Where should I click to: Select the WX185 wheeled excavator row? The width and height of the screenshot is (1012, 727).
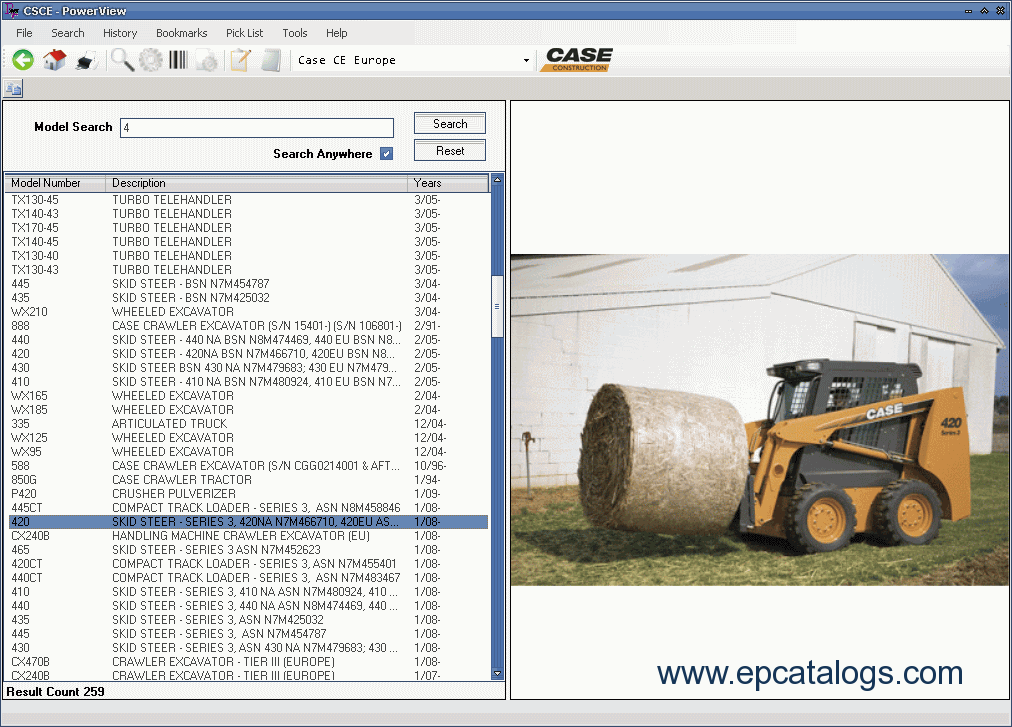[248, 410]
